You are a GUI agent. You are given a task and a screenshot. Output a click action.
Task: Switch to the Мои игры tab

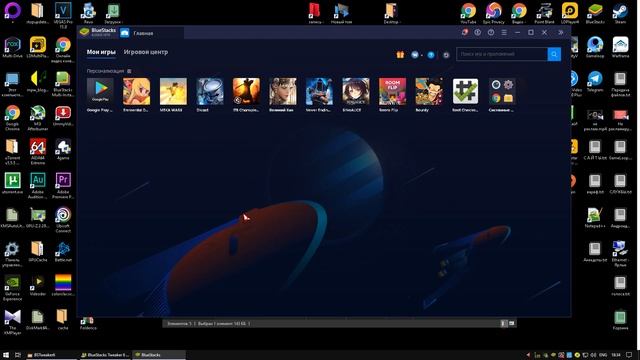tap(101, 52)
